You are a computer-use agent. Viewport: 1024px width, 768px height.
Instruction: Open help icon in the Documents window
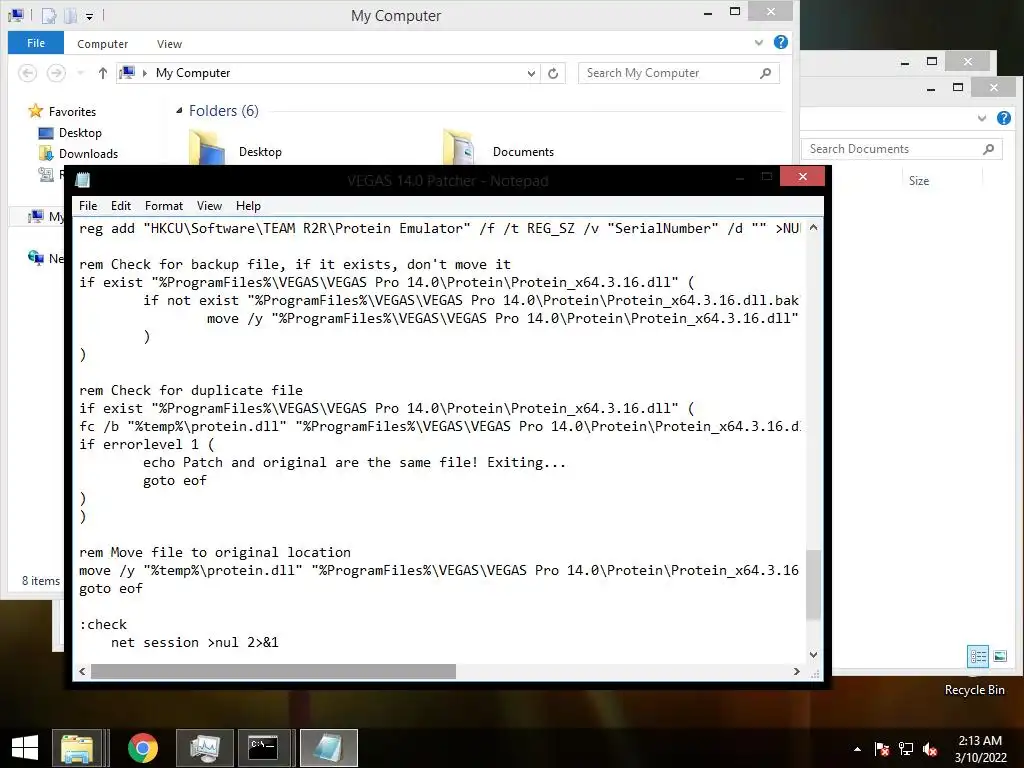coord(1004,118)
